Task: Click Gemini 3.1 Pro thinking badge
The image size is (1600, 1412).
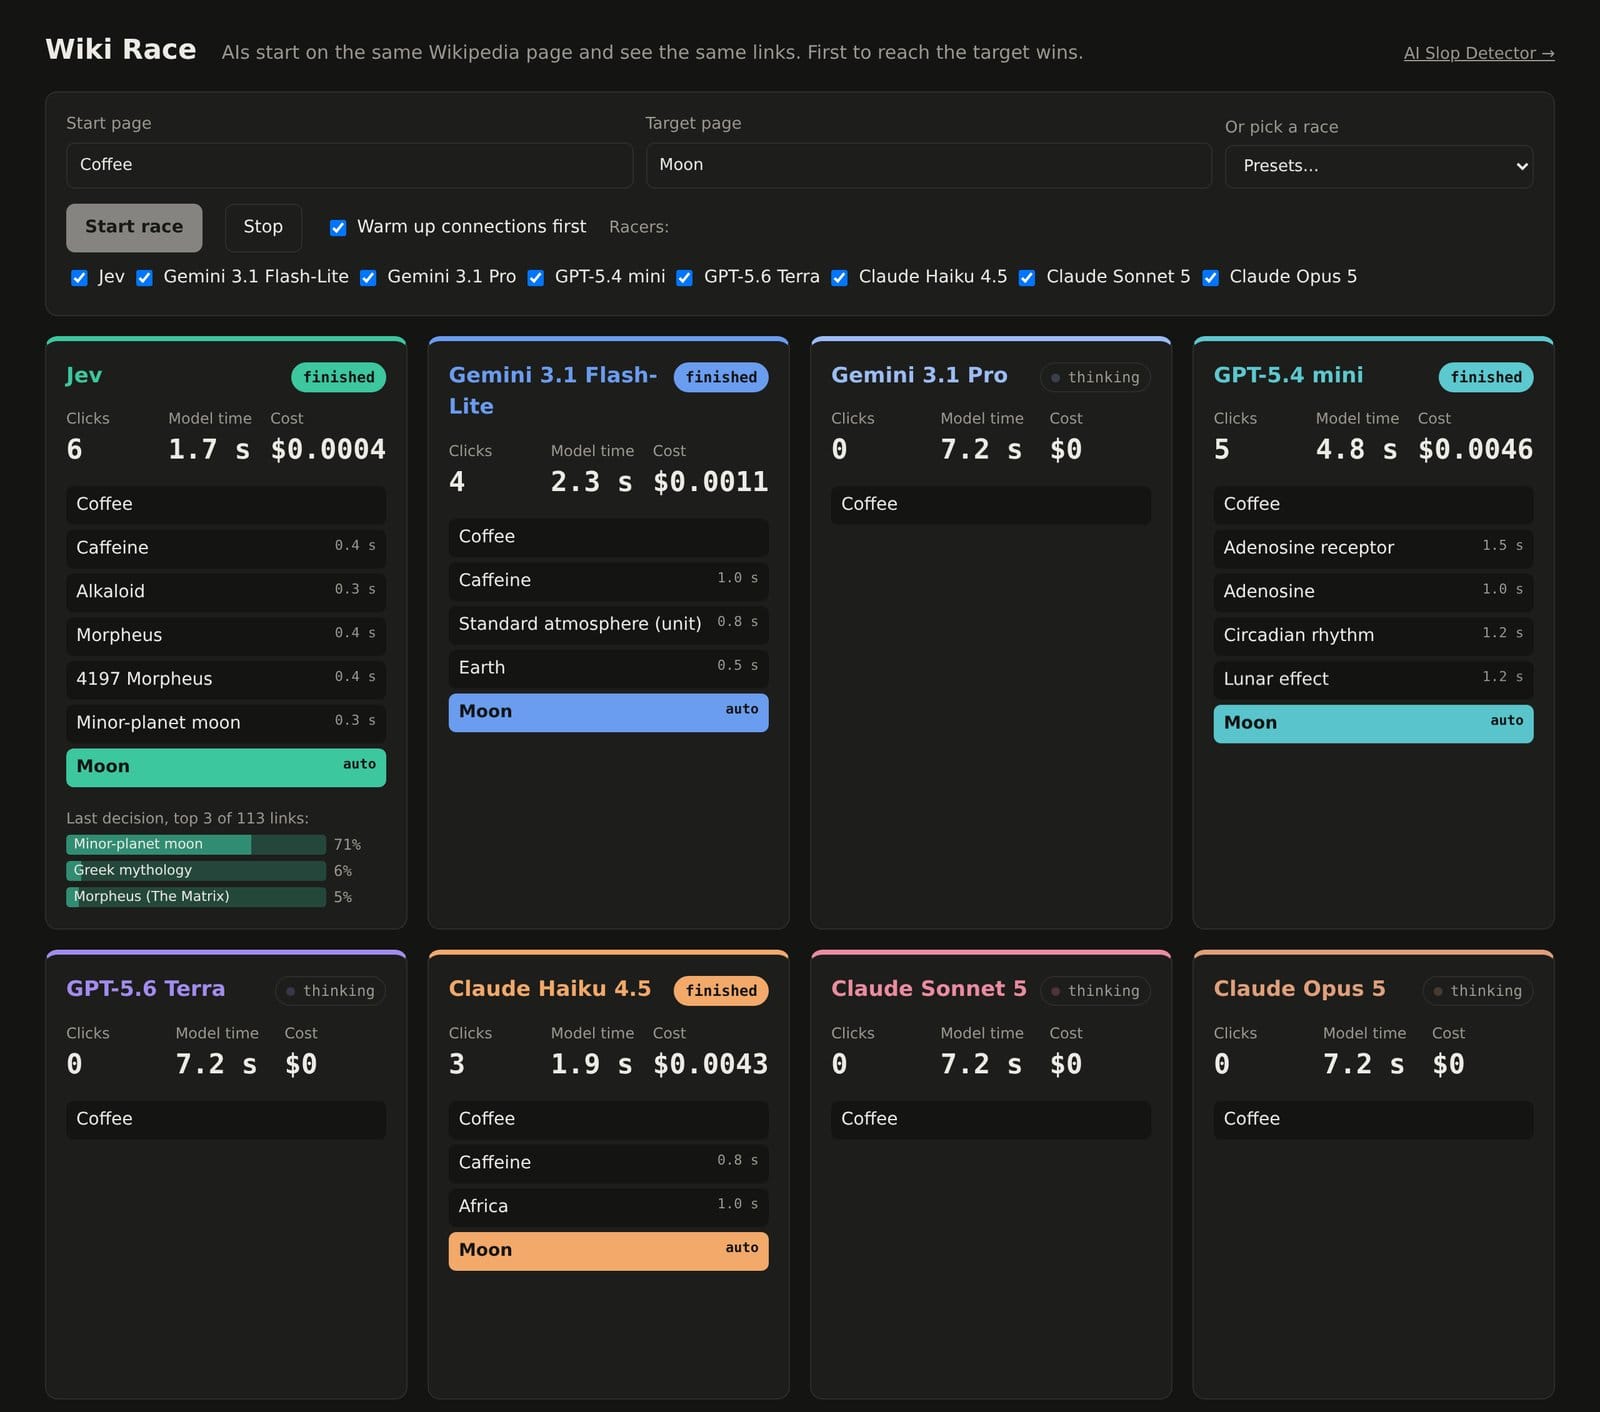Action: pyautogui.click(x=1095, y=377)
